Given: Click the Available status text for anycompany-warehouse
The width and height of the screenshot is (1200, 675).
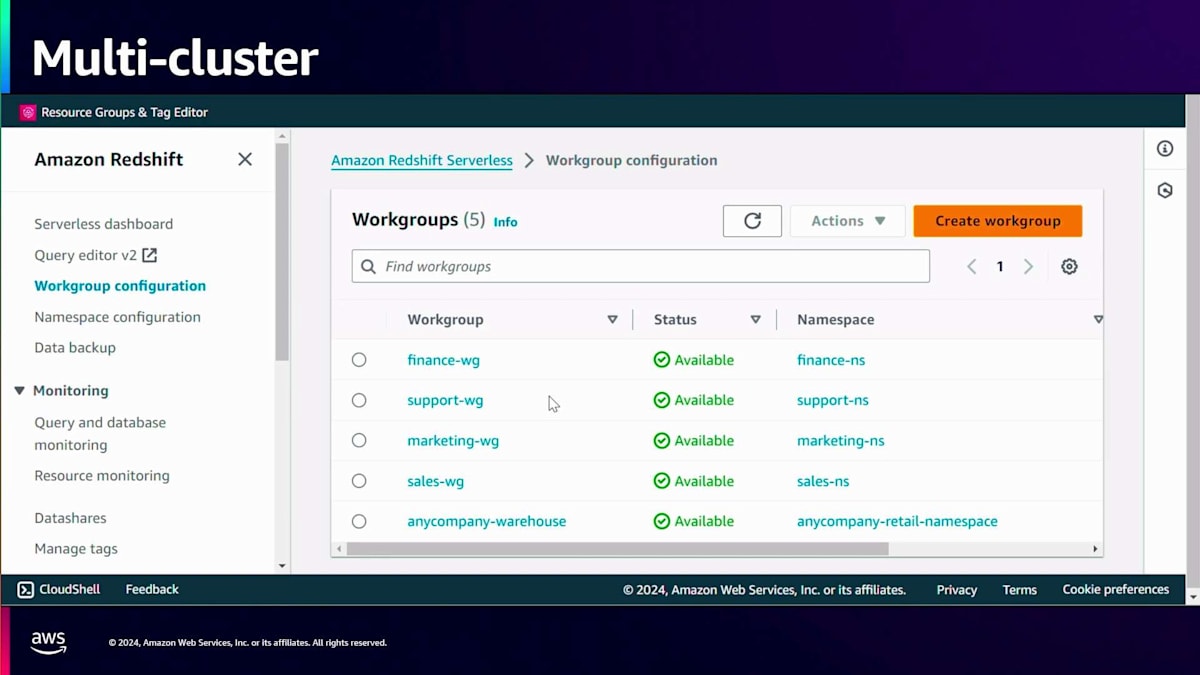Looking at the screenshot, I should [x=704, y=521].
